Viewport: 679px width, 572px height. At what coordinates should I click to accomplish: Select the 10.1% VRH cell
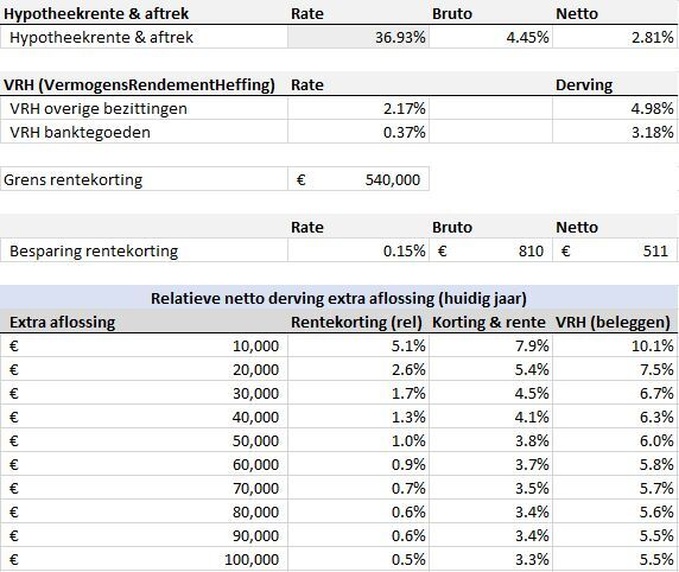click(x=614, y=346)
